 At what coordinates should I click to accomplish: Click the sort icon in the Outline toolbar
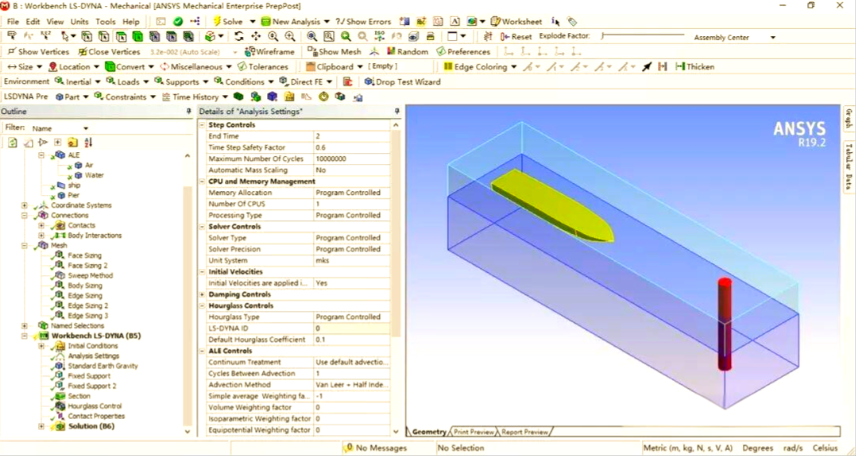88,143
